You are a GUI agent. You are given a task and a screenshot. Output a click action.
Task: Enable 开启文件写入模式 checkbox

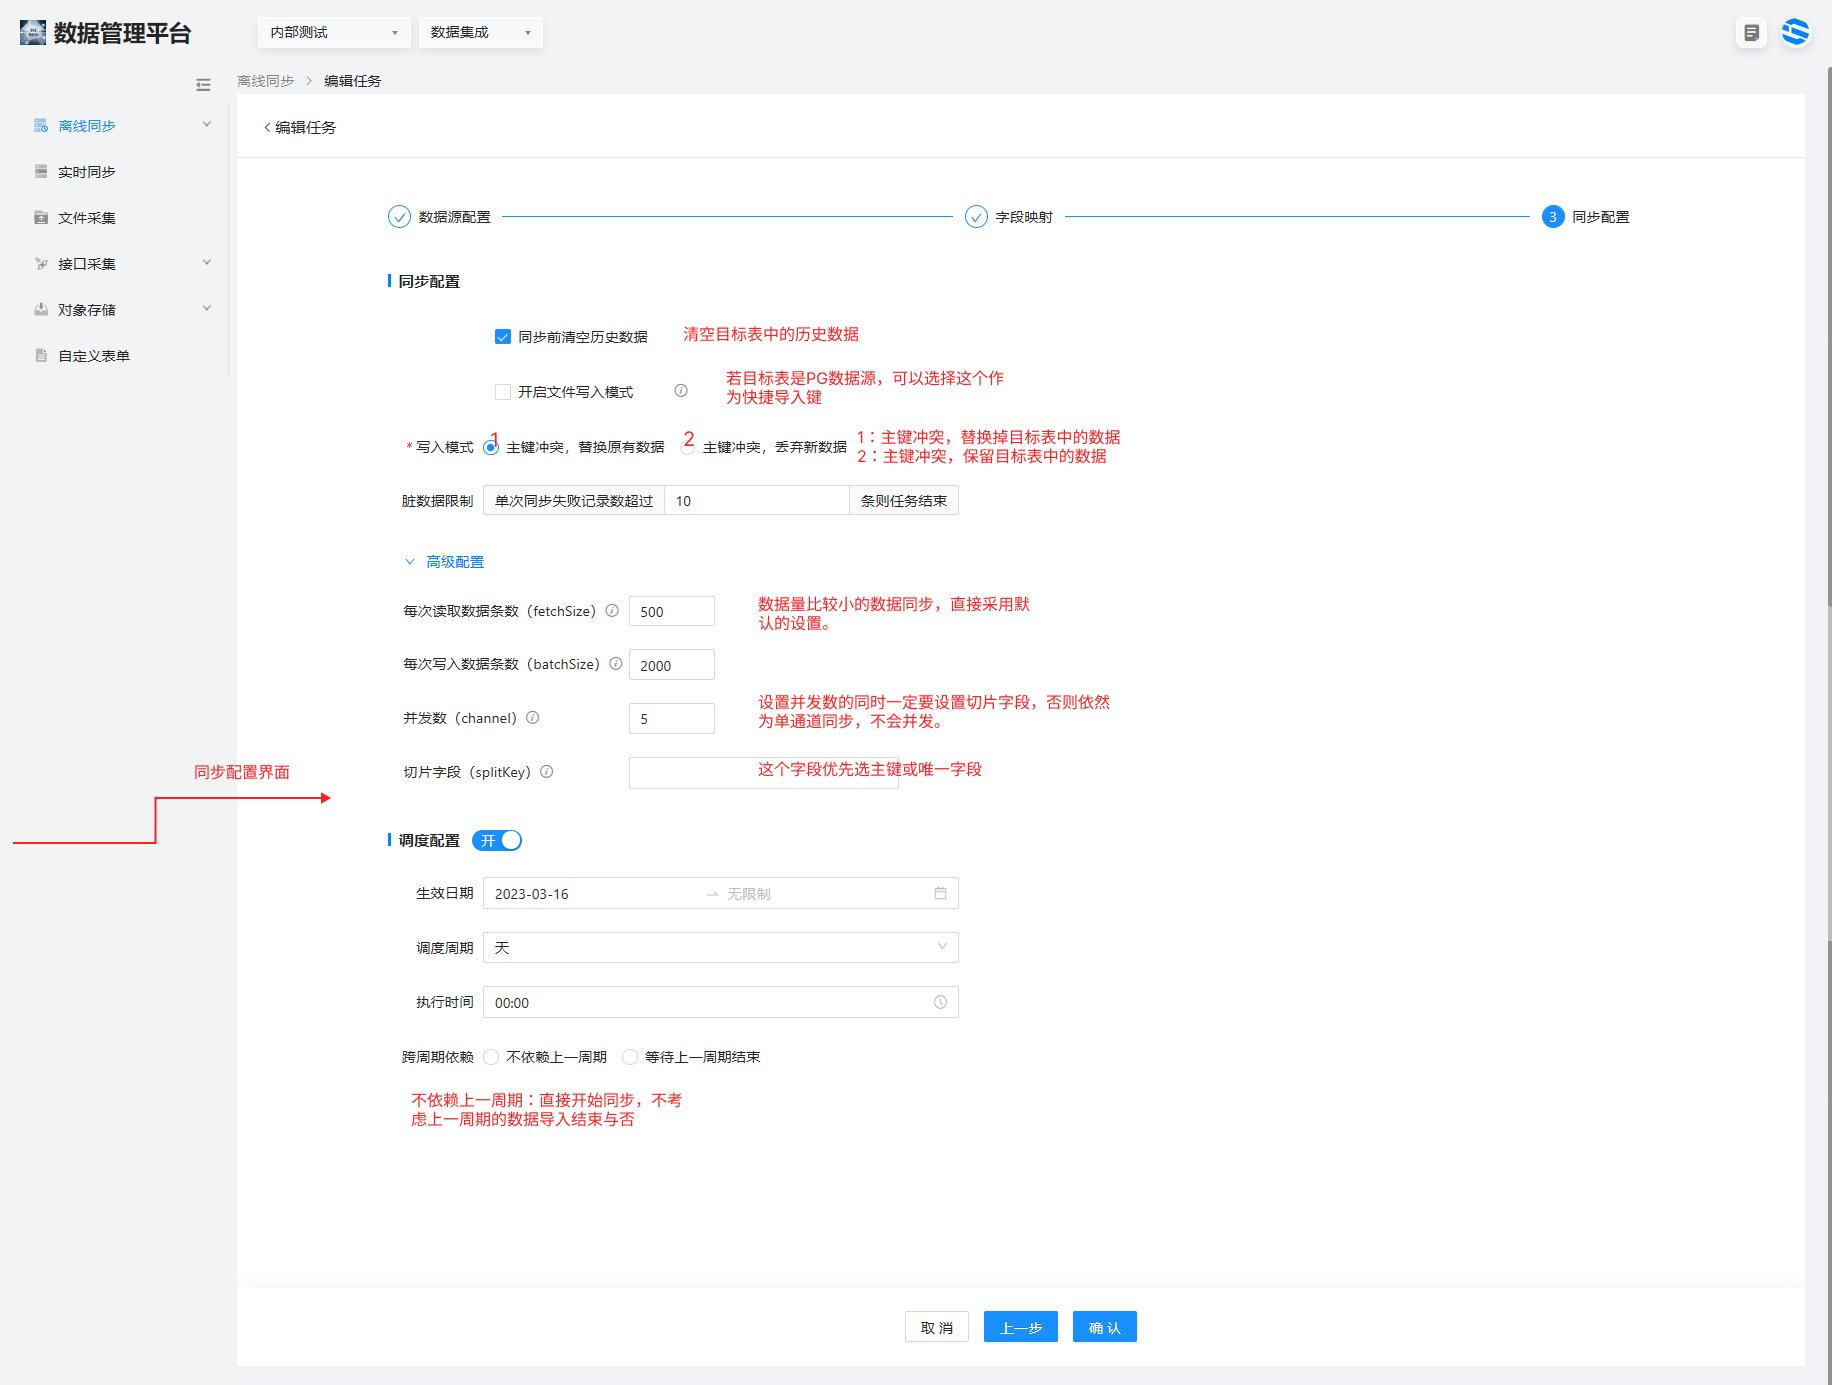[503, 392]
